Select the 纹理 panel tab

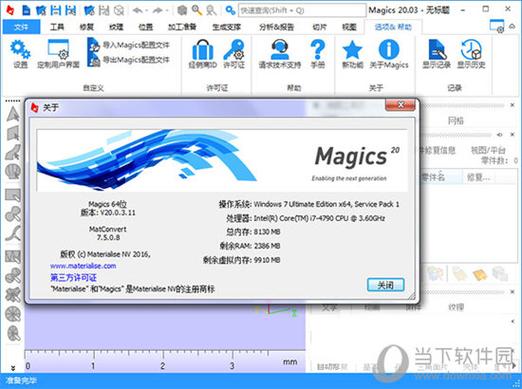pyautogui.click(x=456, y=307)
